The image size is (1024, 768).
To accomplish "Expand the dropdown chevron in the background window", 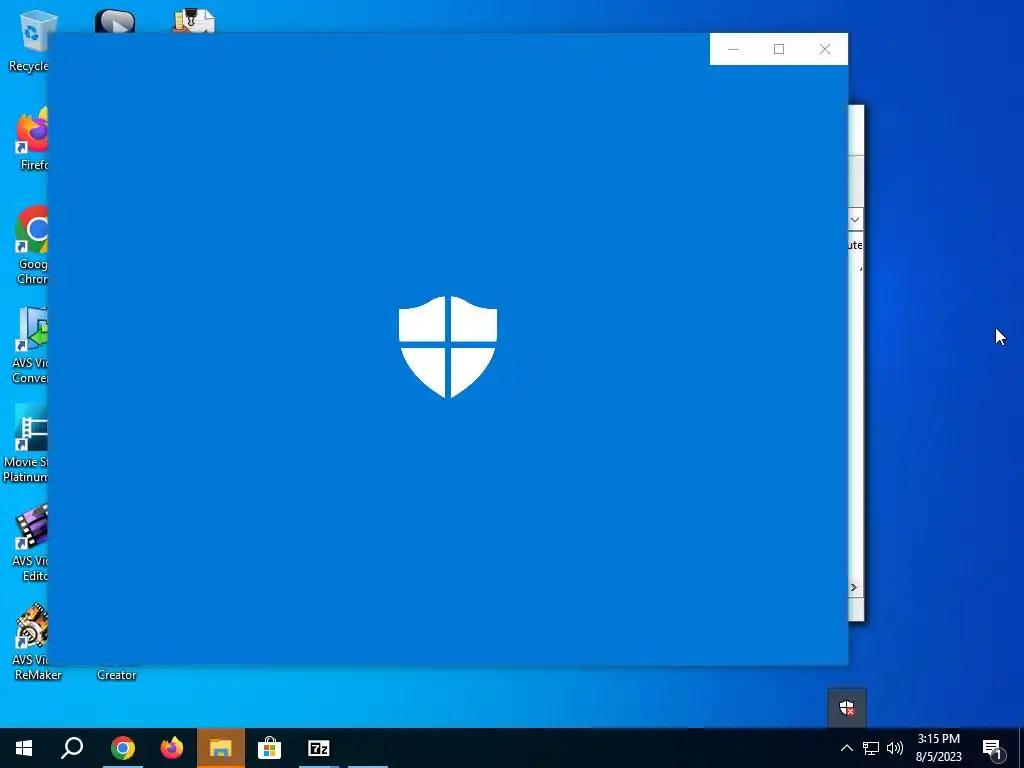I will click(855, 220).
